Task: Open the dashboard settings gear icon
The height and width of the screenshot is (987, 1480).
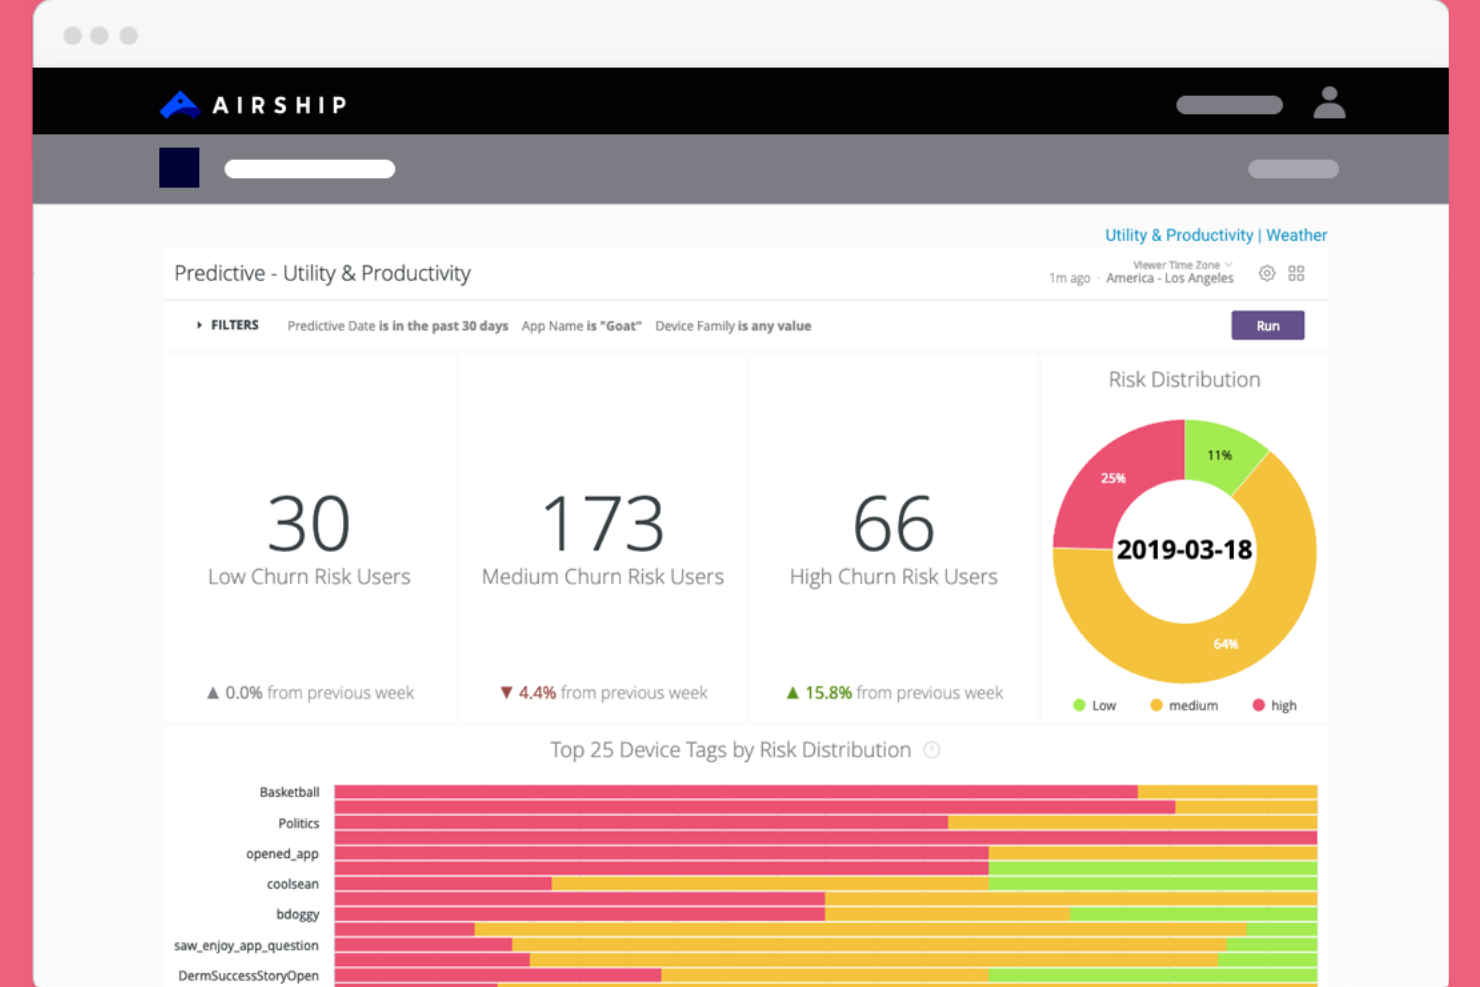Action: point(1266,273)
